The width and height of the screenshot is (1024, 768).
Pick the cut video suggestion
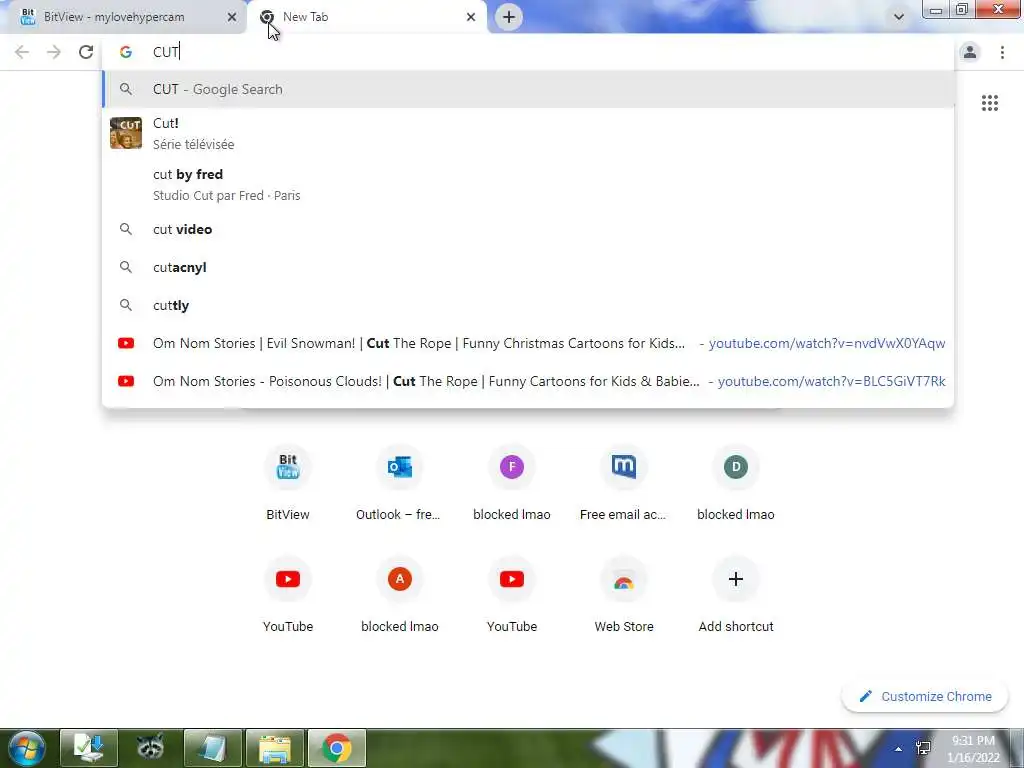pyautogui.click(x=528, y=229)
